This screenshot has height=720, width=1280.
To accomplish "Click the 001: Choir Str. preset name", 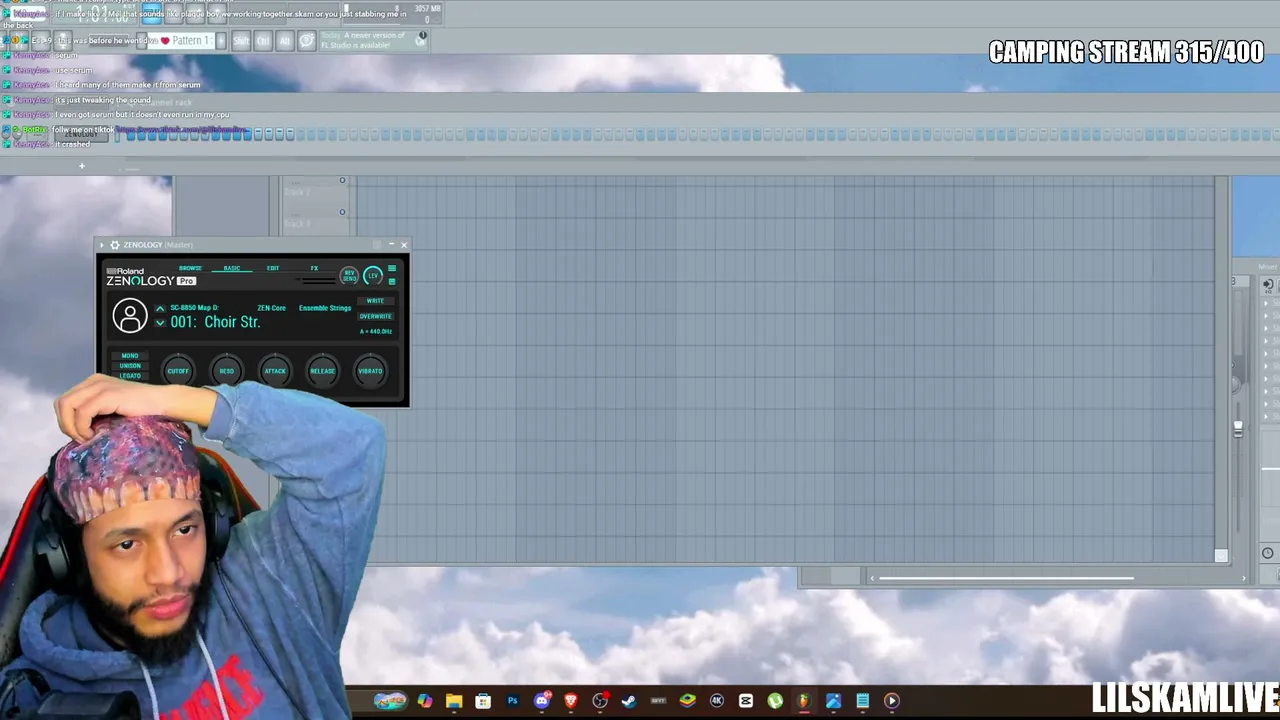I will 215,322.
